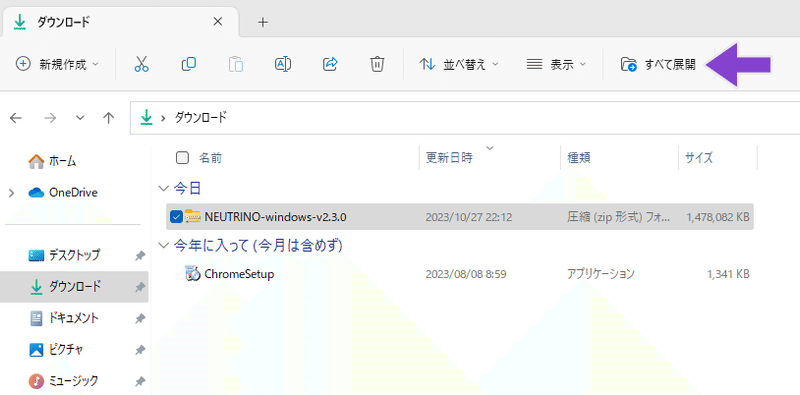Sort by the 名前 column header
Image resolution: width=800 pixels, height=395 pixels.
tap(210, 158)
